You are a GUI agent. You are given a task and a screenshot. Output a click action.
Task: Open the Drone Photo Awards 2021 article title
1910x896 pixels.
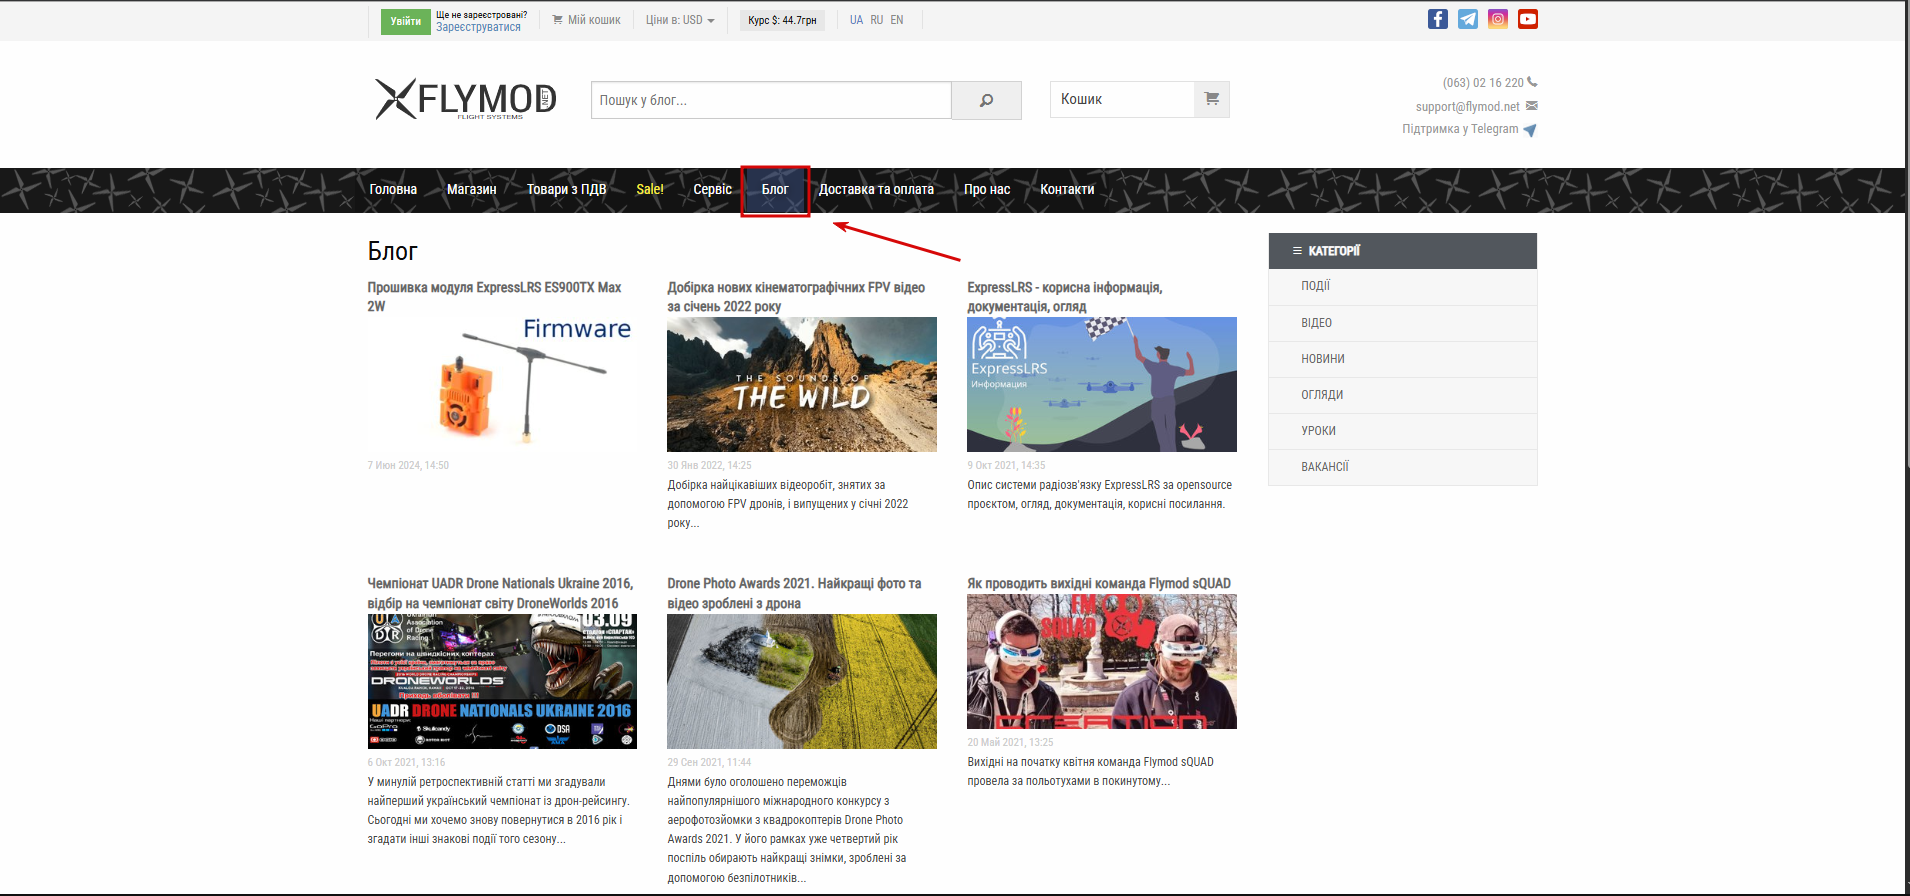(794, 593)
